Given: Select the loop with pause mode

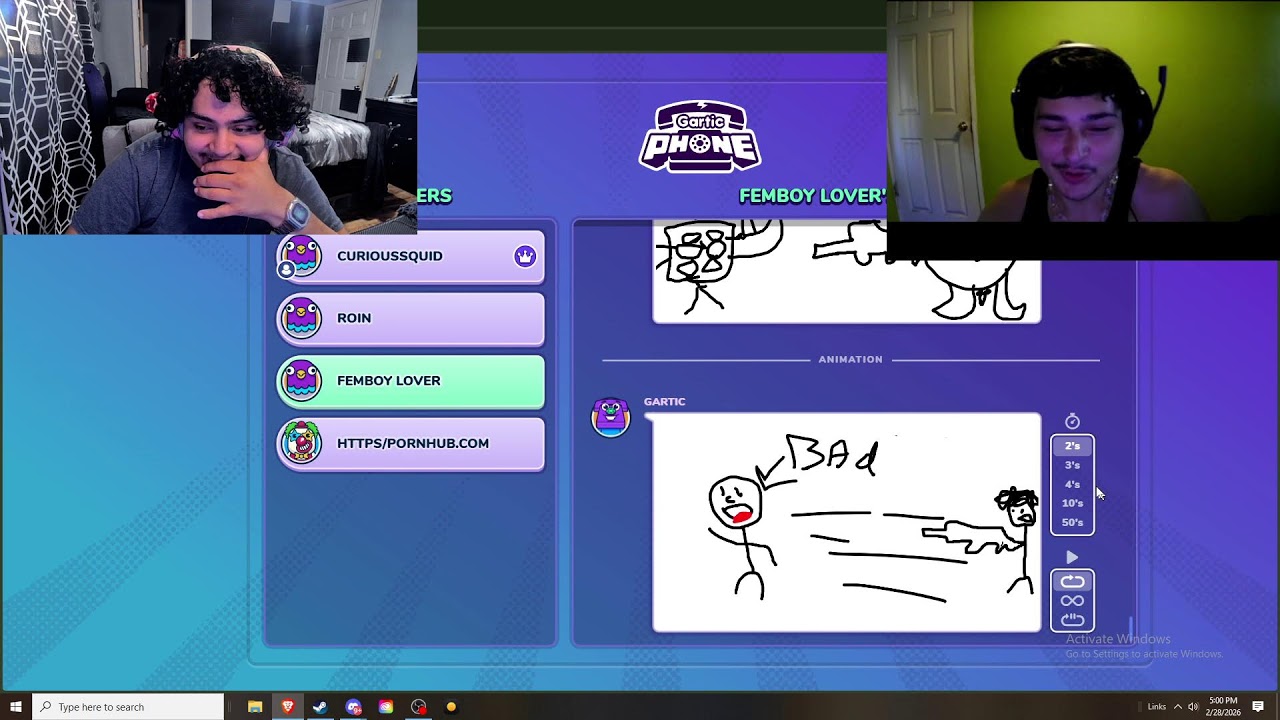Looking at the screenshot, I should tap(1072, 619).
